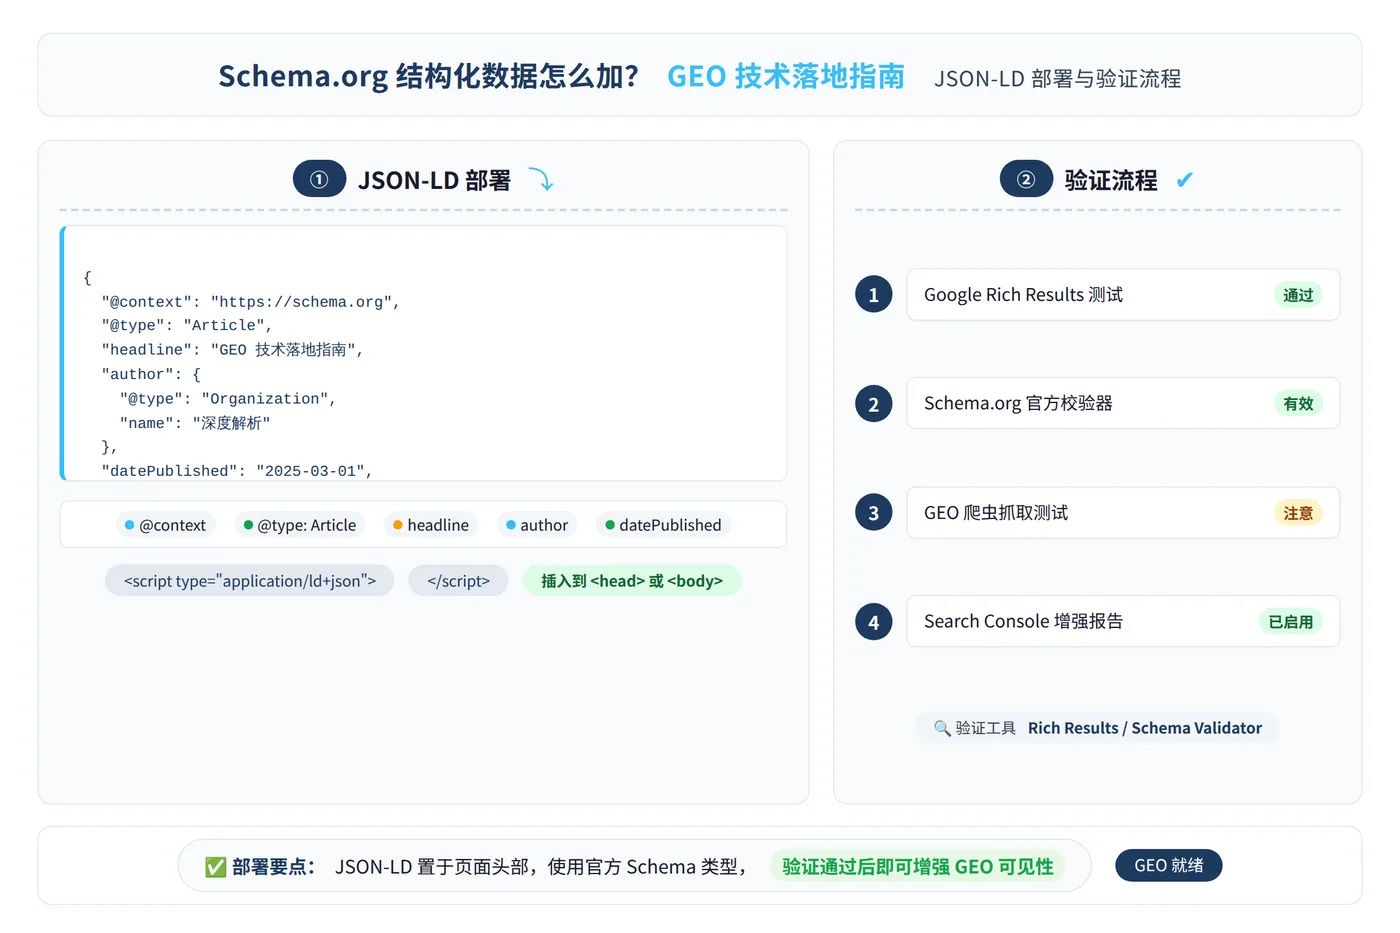This screenshot has width=1400, height=933.
Task: Click the green "验证通过后即可增强 GEO 可见性" highlight
Action: (918, 866)
